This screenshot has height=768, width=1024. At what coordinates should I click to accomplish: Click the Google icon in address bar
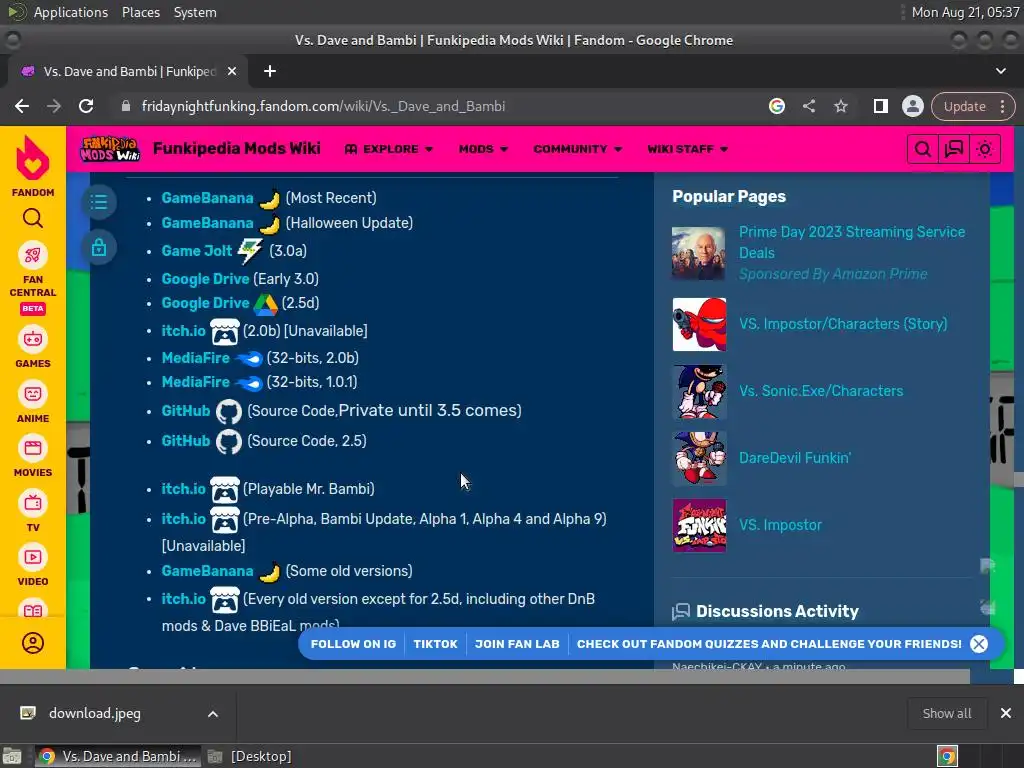coord(776,106)
